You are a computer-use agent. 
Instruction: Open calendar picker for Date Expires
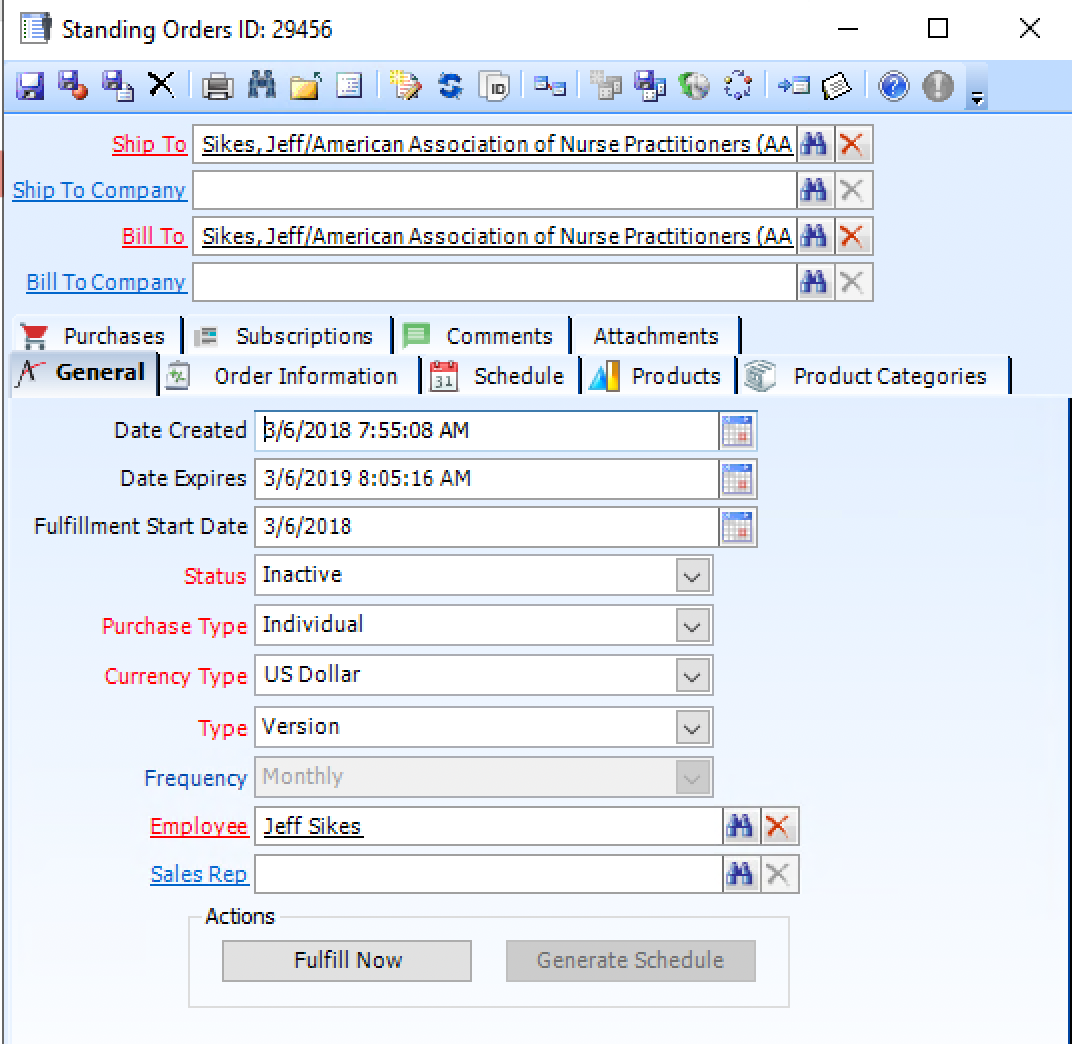click(x=738, y=479)
